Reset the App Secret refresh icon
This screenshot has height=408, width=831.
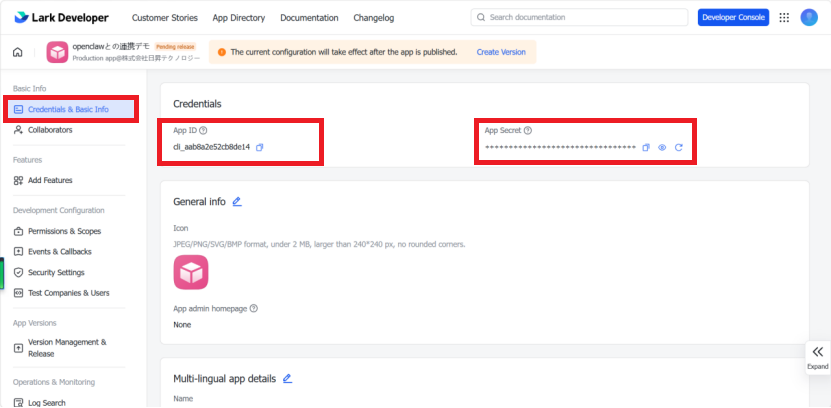678,147
